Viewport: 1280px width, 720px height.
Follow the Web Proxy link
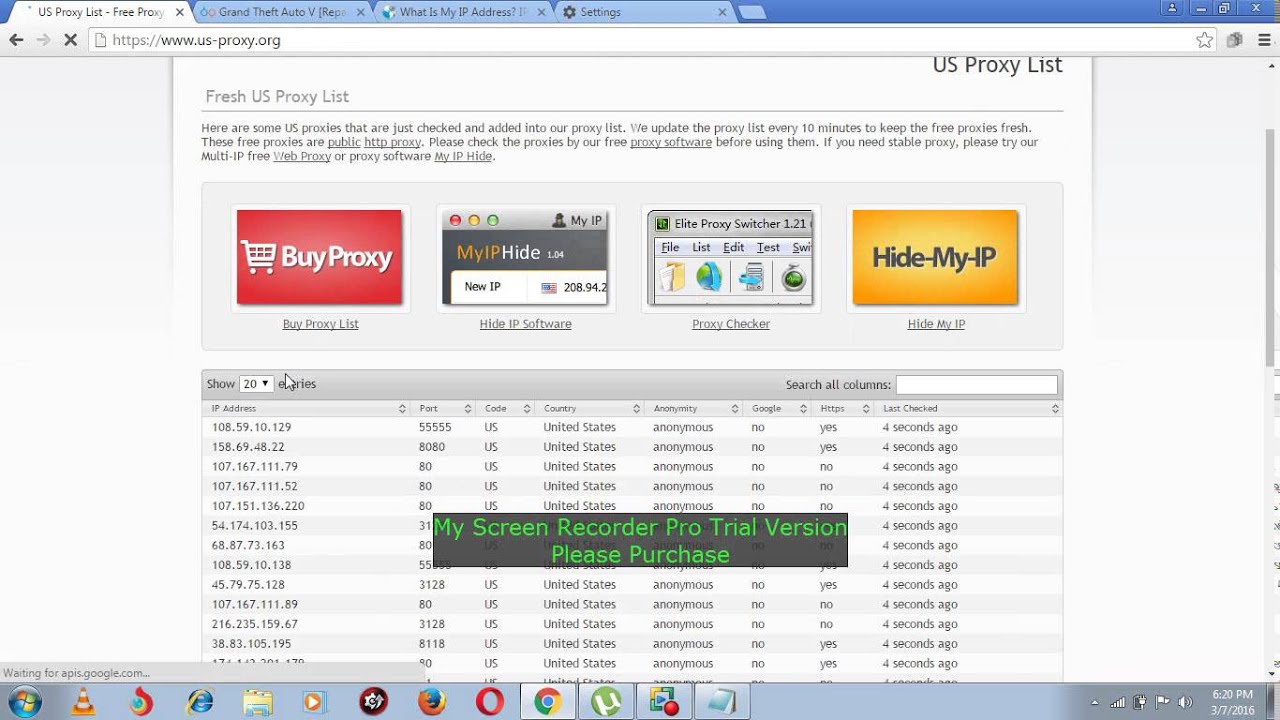click(x=302, y=156)
